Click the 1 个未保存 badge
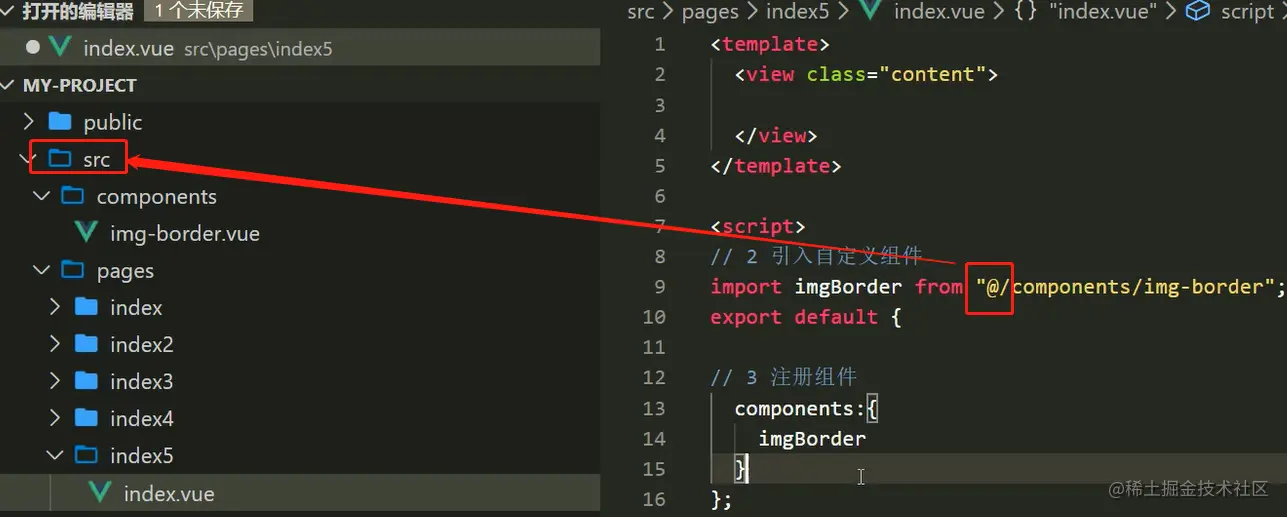This screenshot has height=517, width=1287. coord(199,11)
